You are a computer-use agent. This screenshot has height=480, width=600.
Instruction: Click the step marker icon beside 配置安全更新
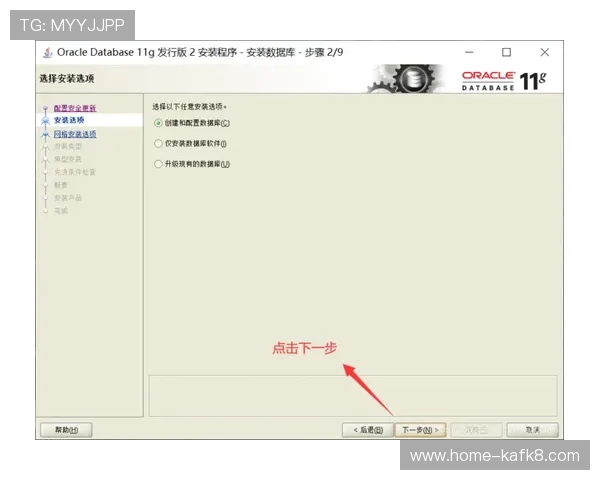pyautogui.click(x=46, y=109)
